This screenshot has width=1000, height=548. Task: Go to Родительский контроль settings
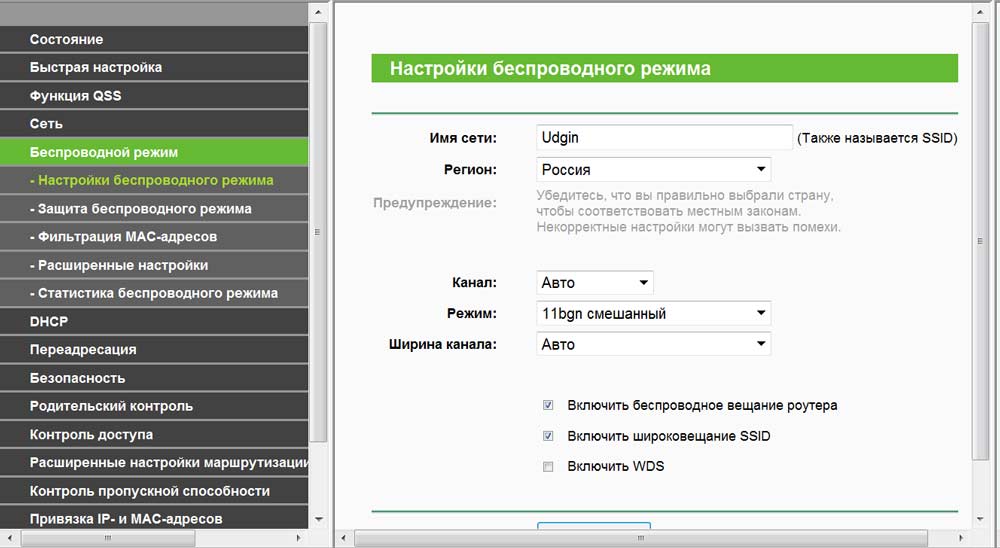pyautogui.click(x=111, y=406)
